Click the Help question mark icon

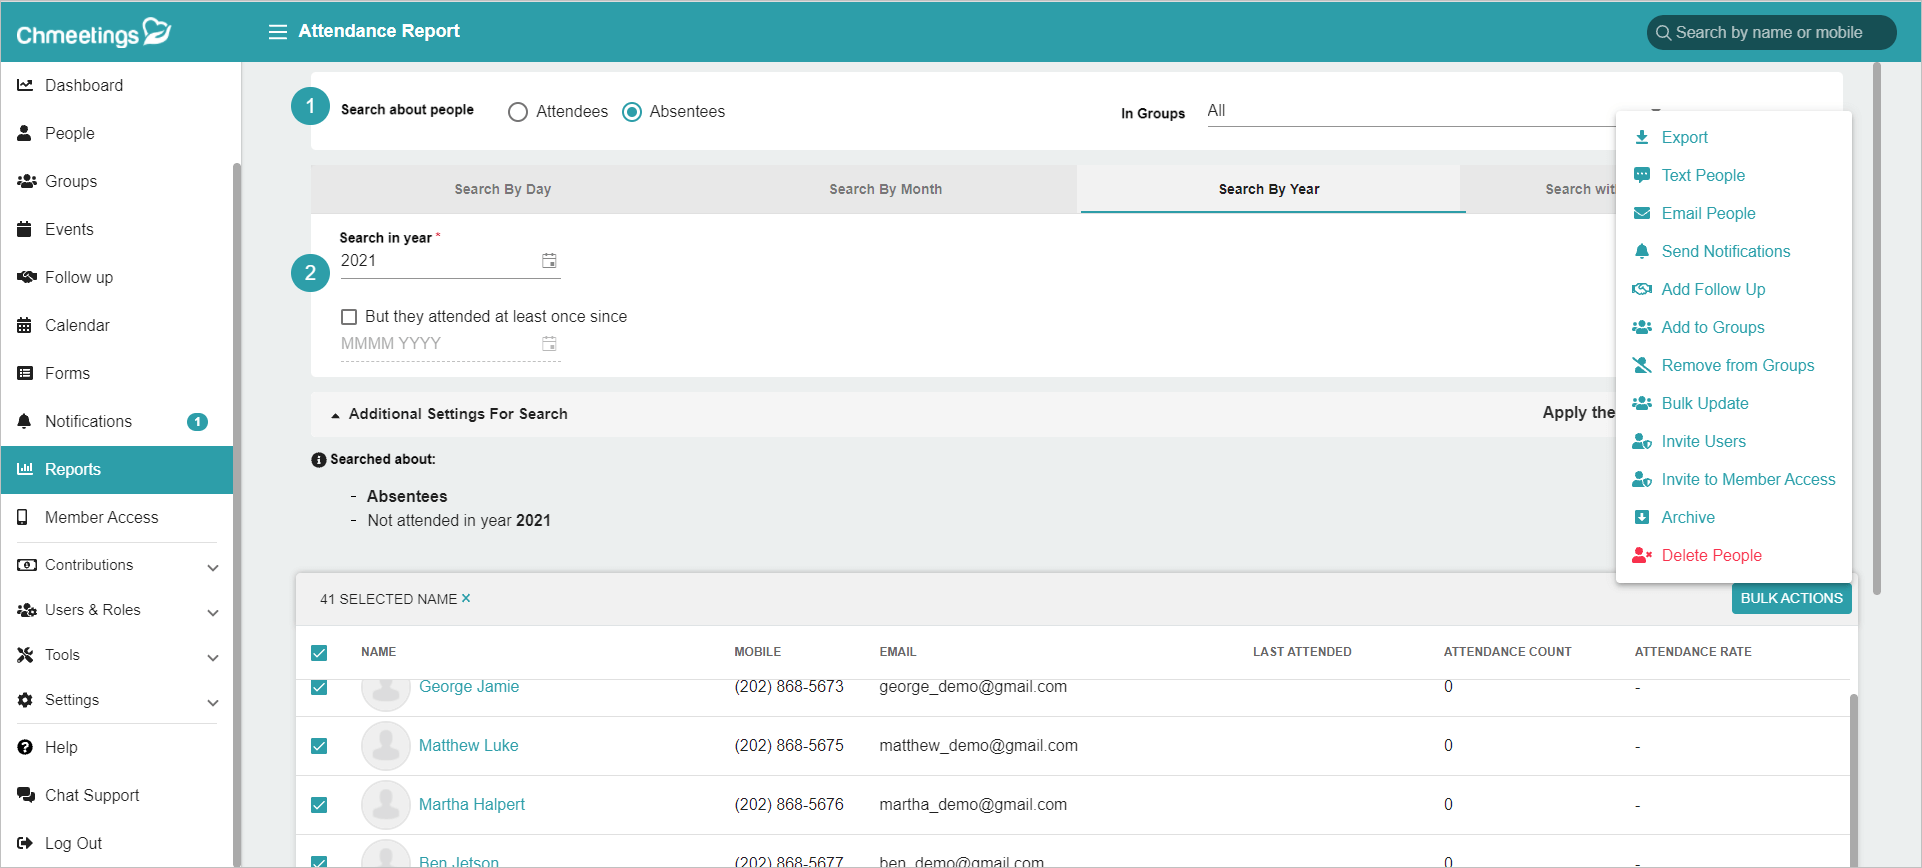click(25, 747)
